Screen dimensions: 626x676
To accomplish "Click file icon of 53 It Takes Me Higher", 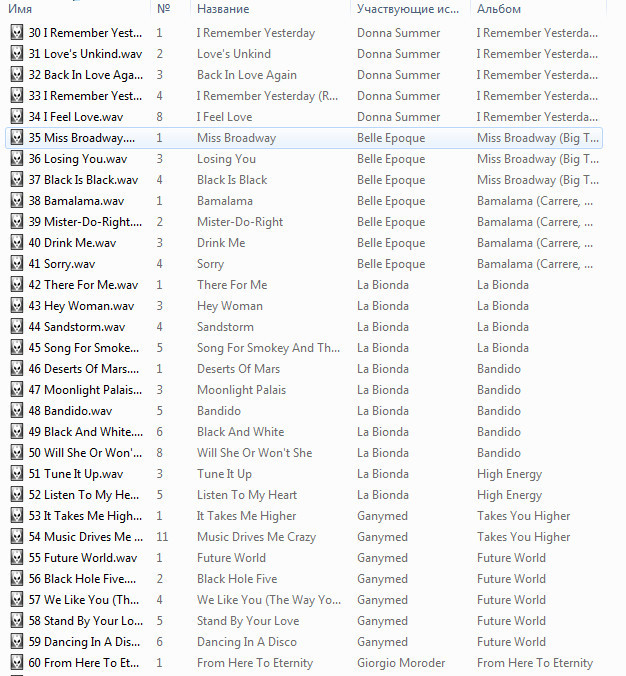I will [x=17, y=516].
